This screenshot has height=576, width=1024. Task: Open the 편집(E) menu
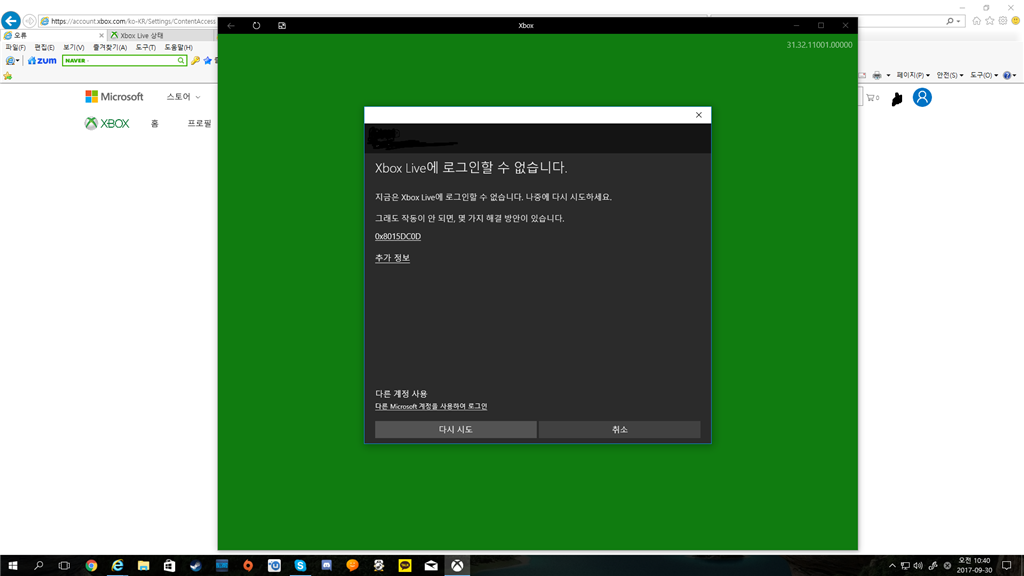point(44,48)
